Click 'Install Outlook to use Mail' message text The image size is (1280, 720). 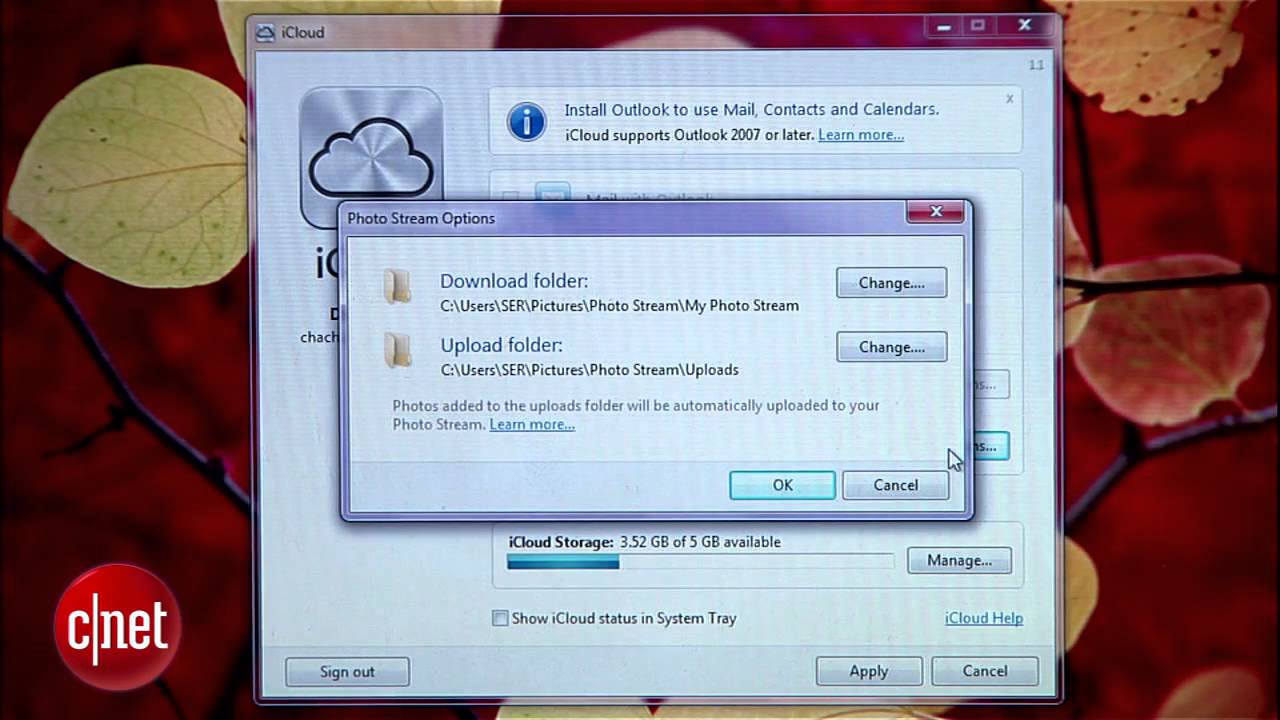[751, 109]
